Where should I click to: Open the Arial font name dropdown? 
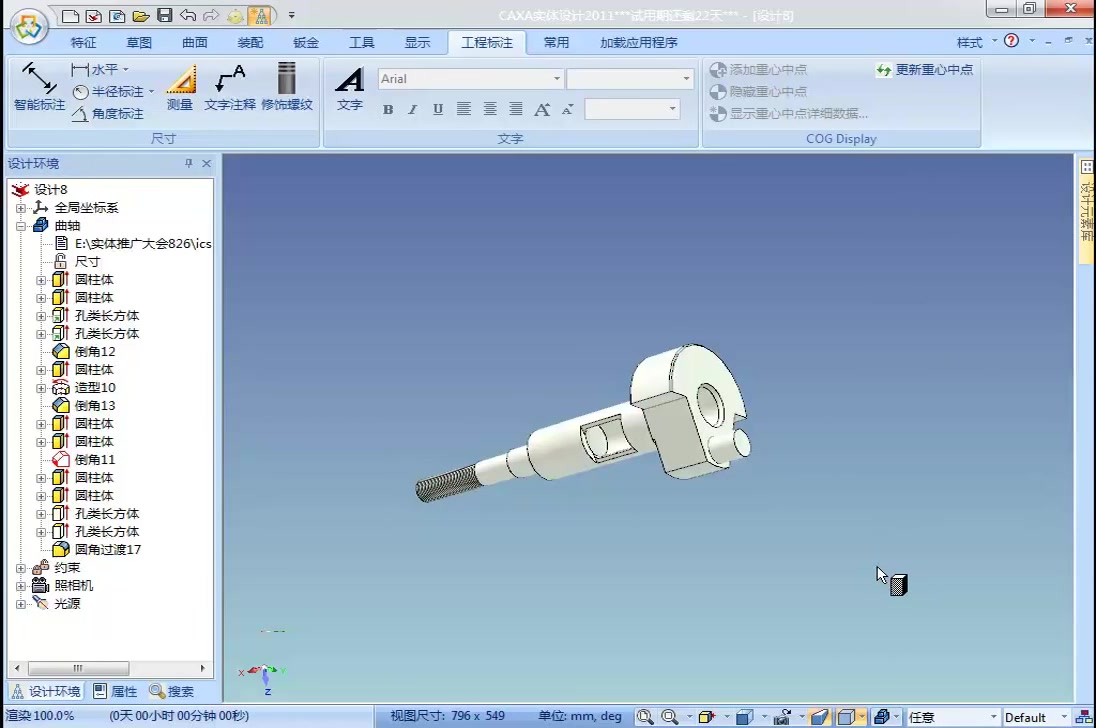click(x=557, y=79)
